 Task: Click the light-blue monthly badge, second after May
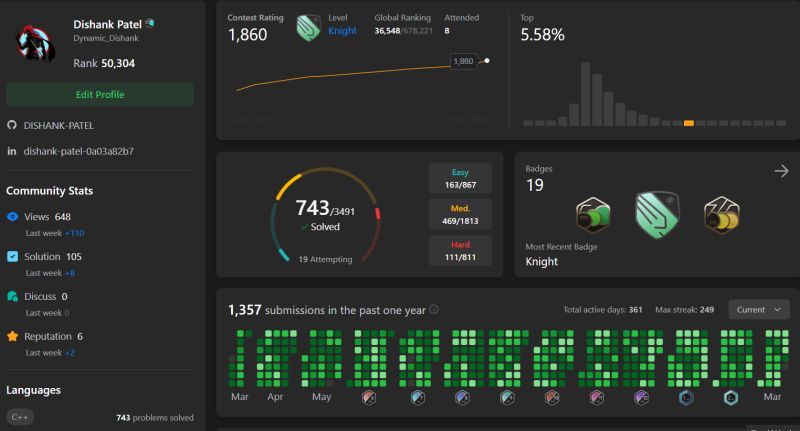click(x=418, y=397)
